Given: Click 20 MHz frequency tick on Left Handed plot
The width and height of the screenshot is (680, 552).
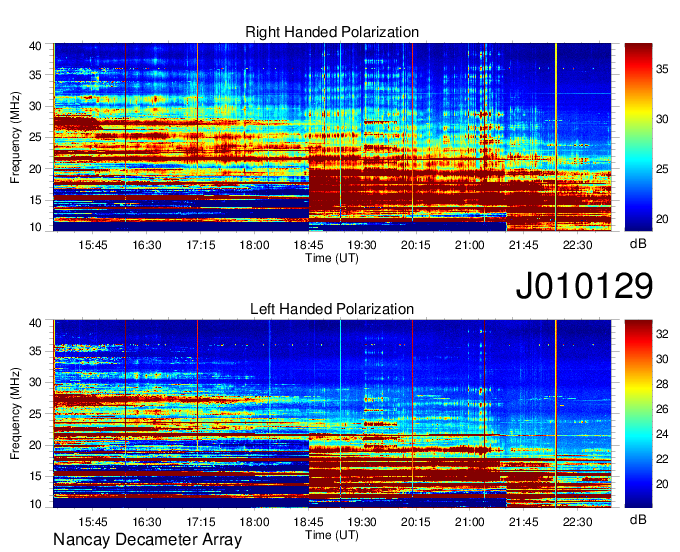Looking at the screenshot, I should pyautogui.click(x=35, y=445).
